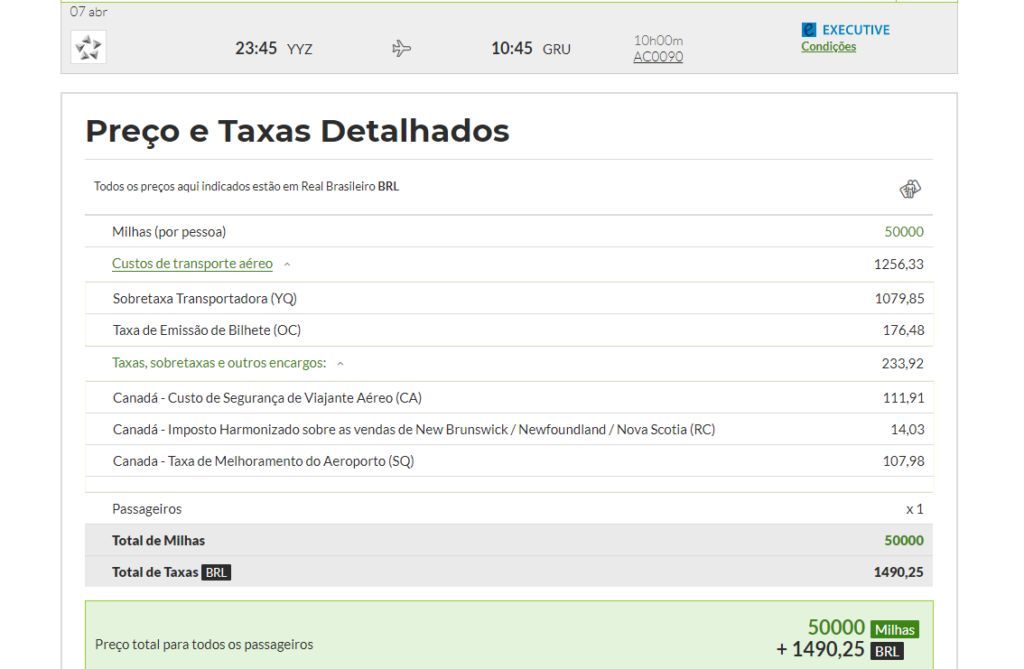Click the Preço e Taxas Detalhados heading

click(x=297, y=131)
